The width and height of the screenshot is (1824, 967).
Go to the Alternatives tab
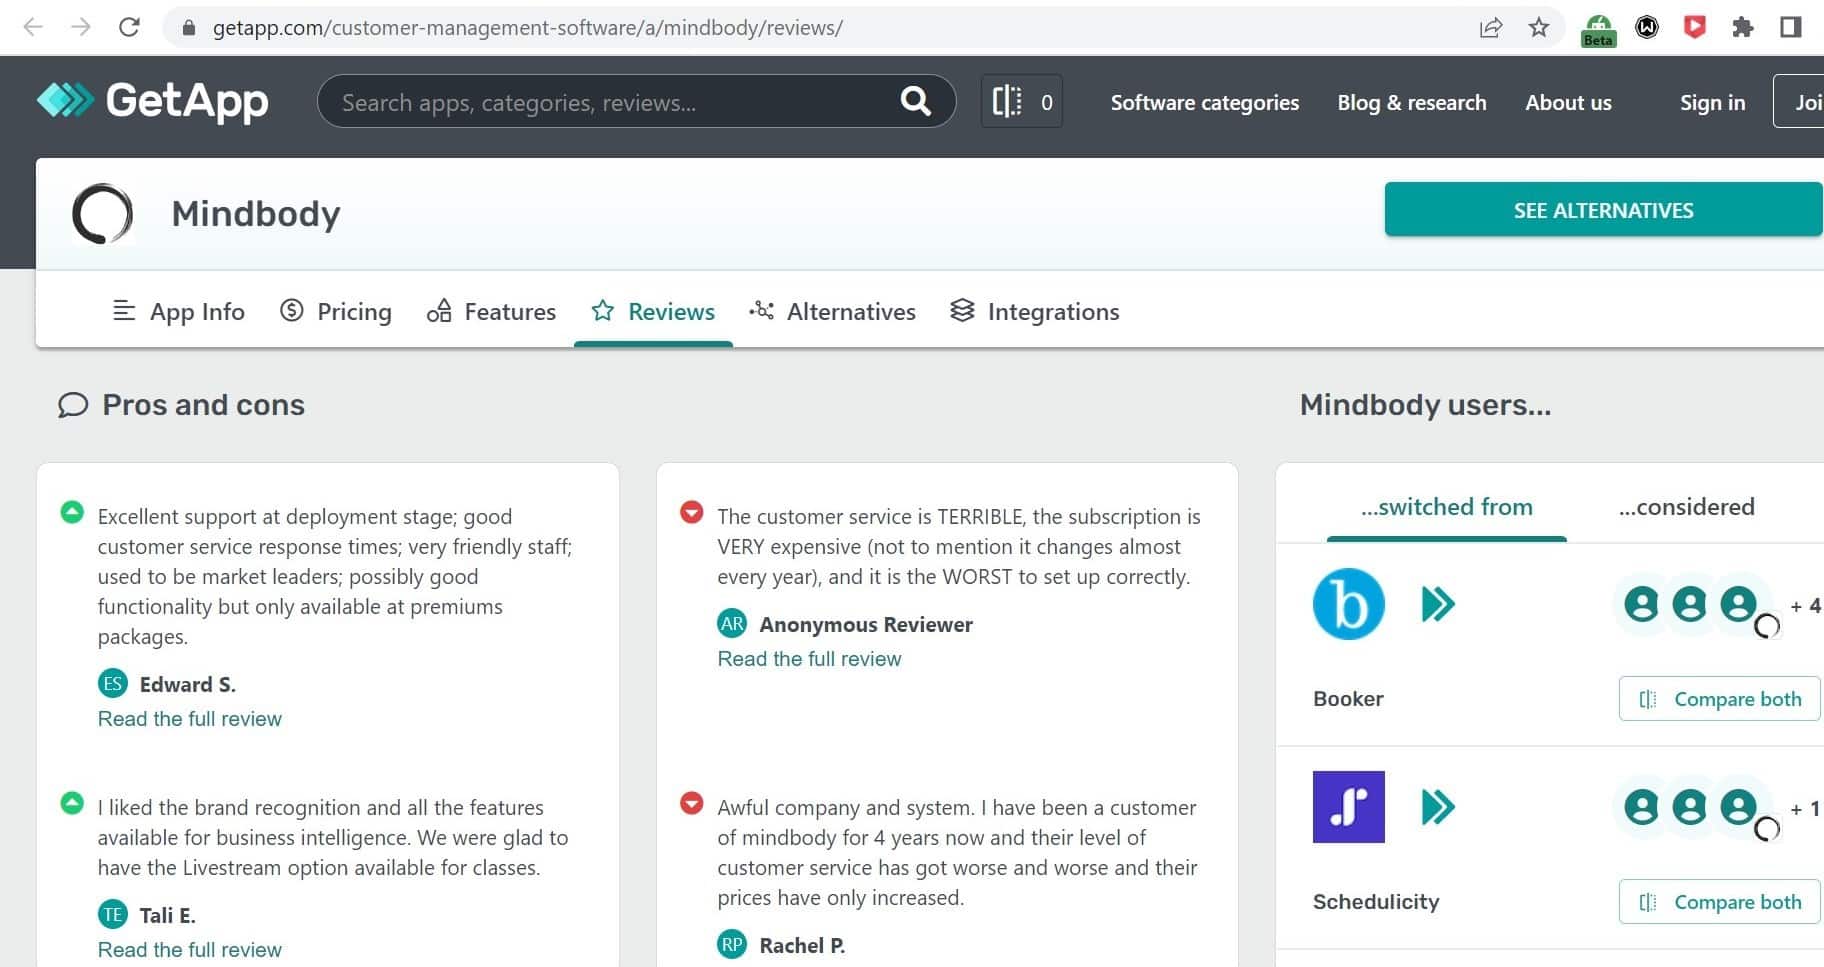pyautogui.click(x=832, y=312)
